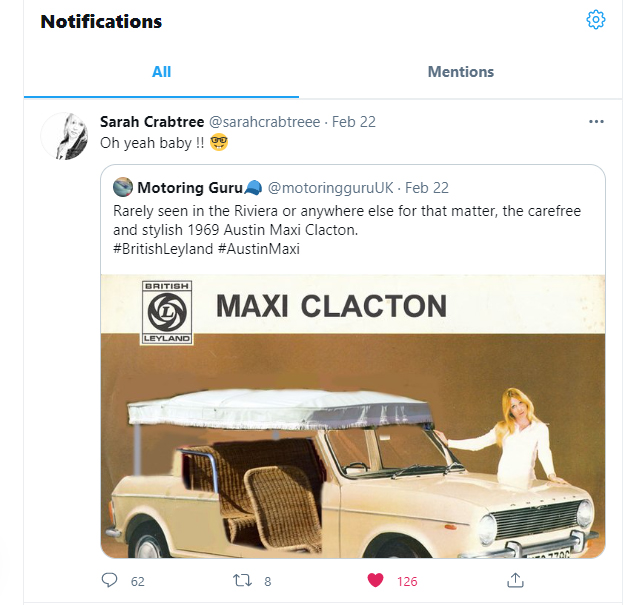The image size is (629, 605).
Task: Click the Motoring Guru display name
Action: (190, 187)
